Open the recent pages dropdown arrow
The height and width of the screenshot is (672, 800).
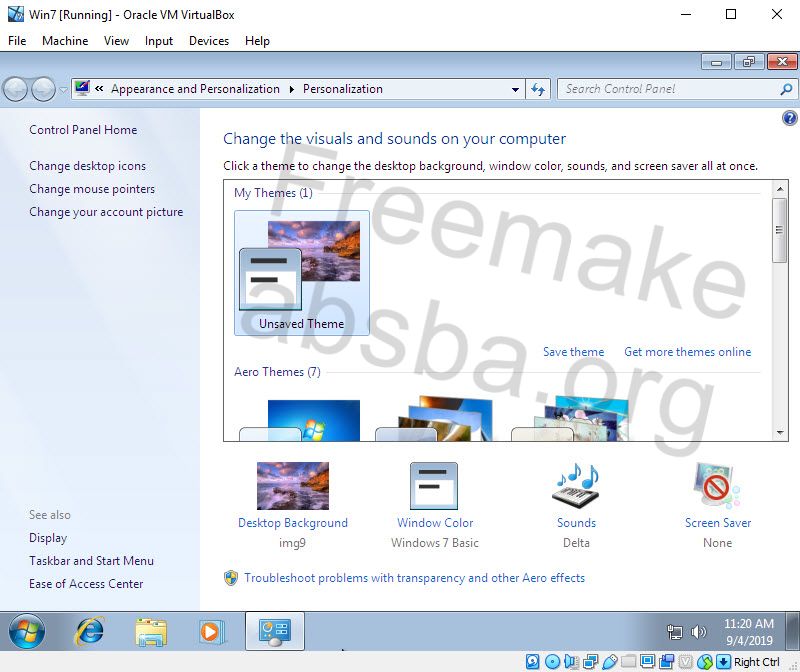tap(63, 90)
